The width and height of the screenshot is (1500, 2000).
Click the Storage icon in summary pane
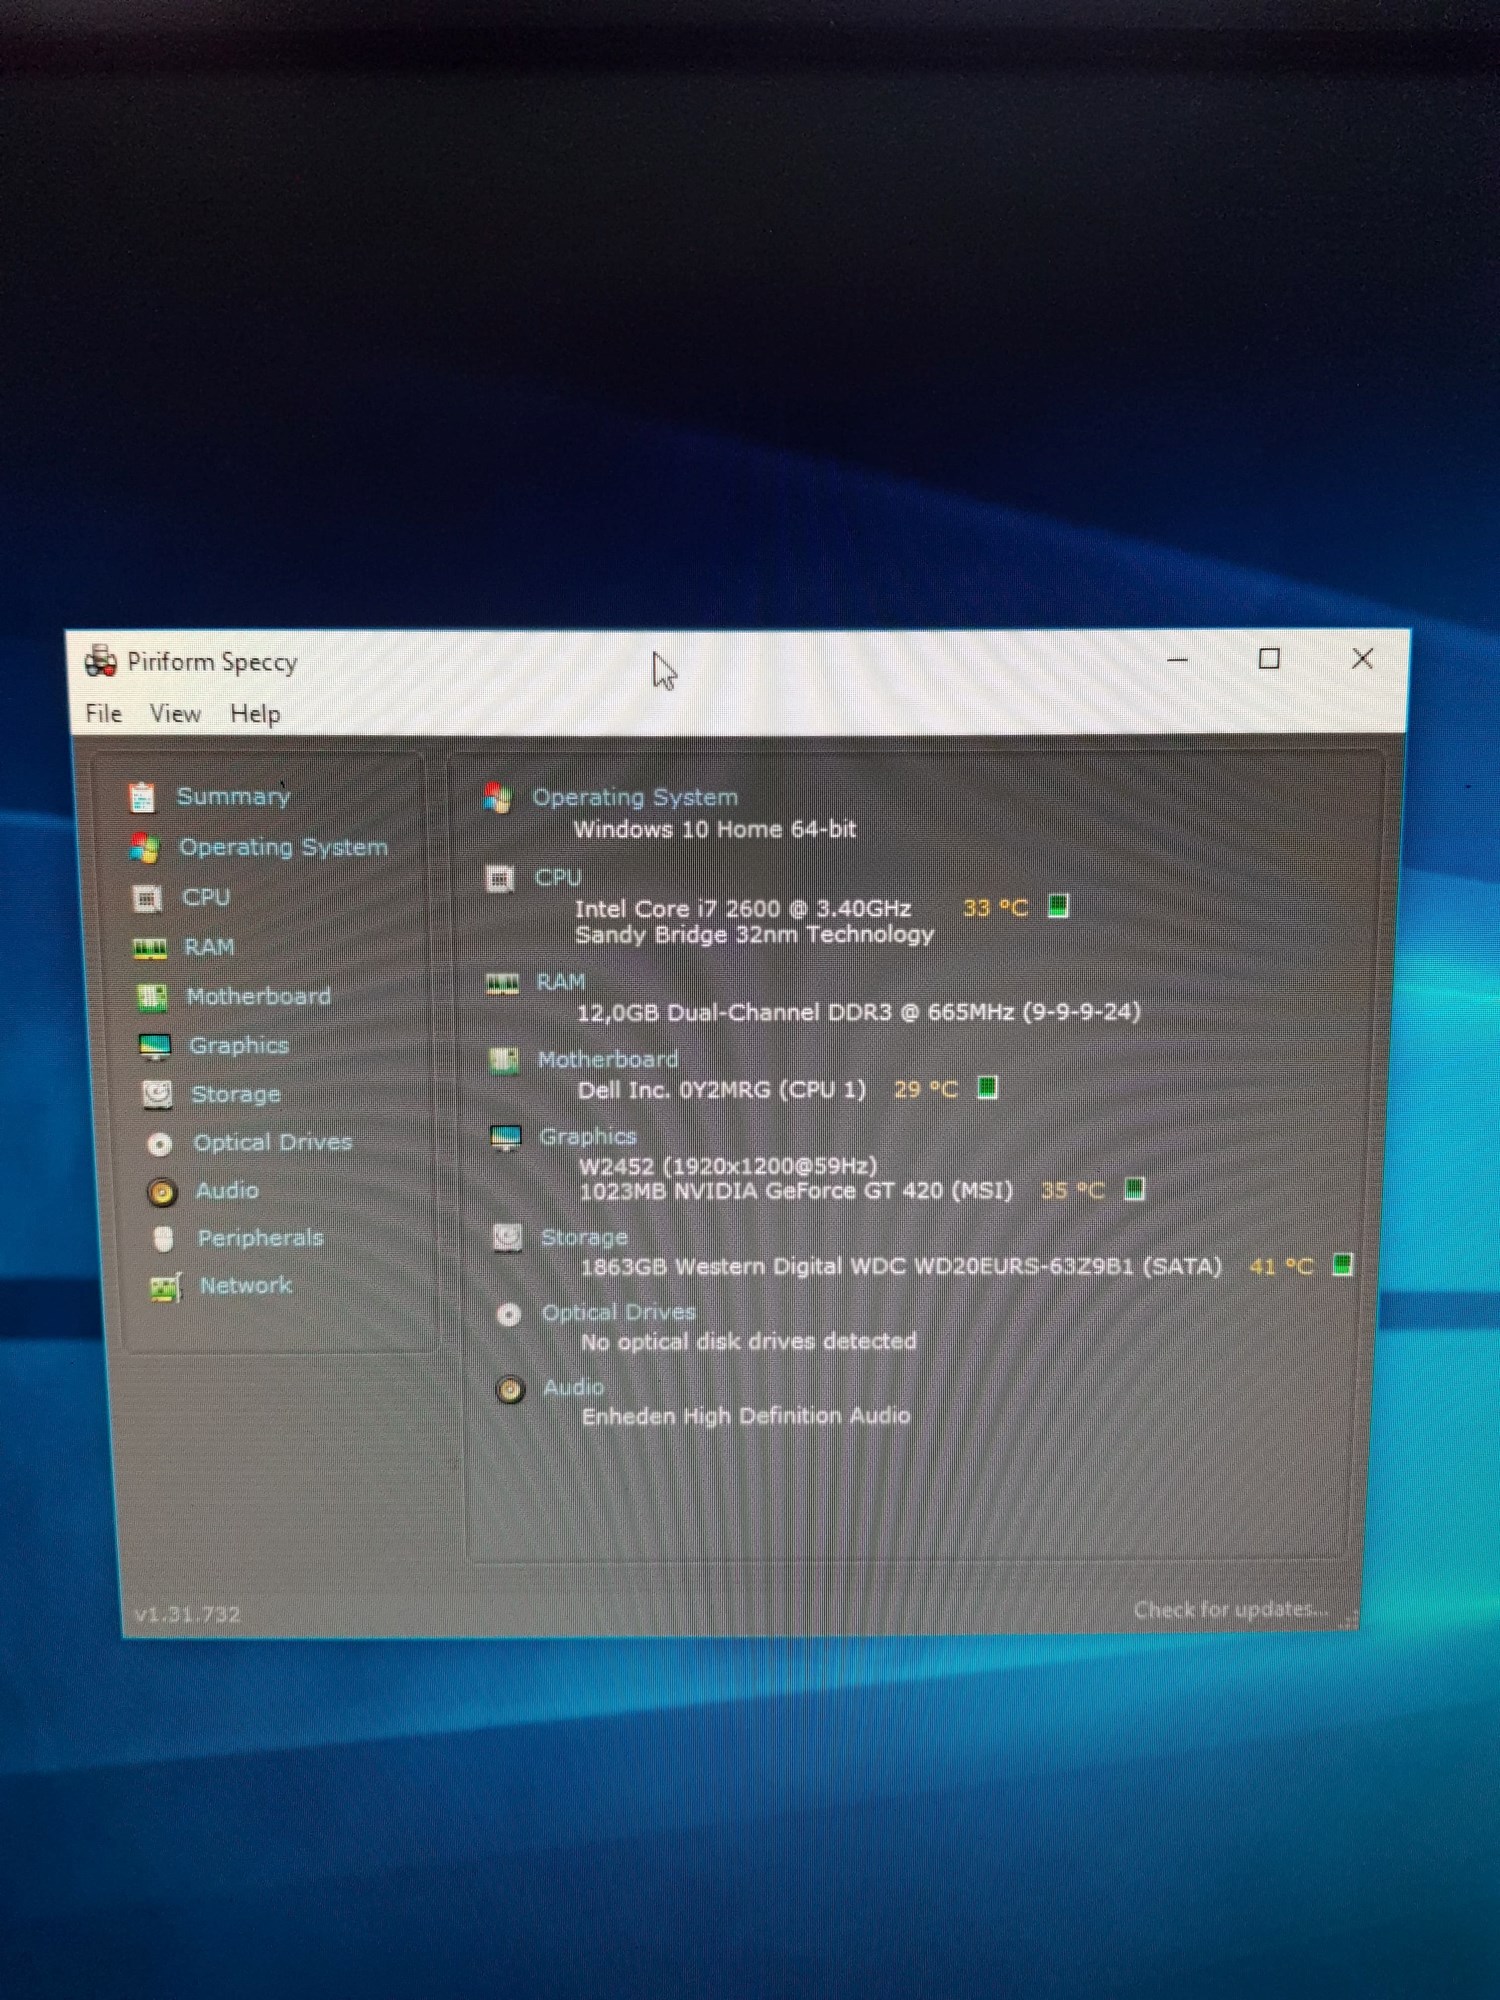tap(508, 1238)
